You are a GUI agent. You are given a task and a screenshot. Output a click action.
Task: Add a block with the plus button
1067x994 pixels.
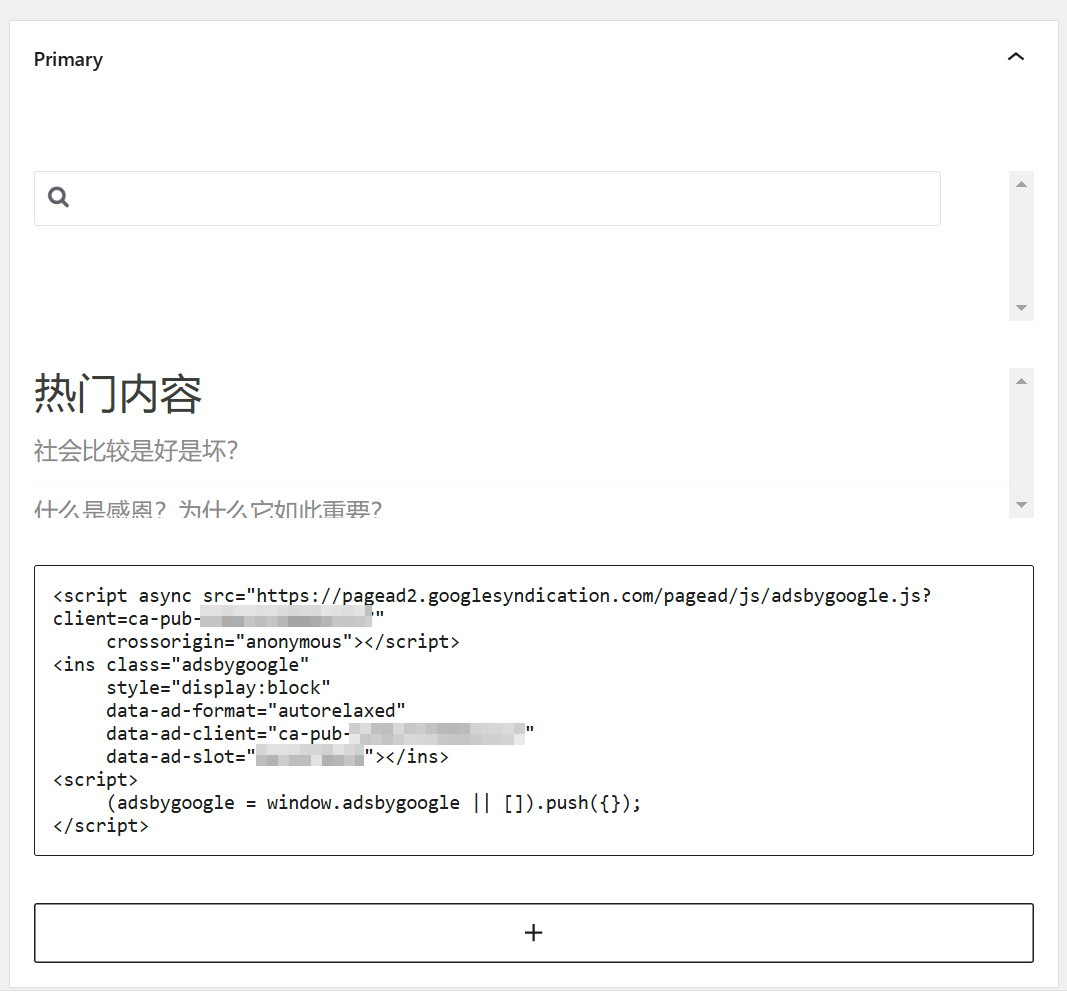pos(533,933)
